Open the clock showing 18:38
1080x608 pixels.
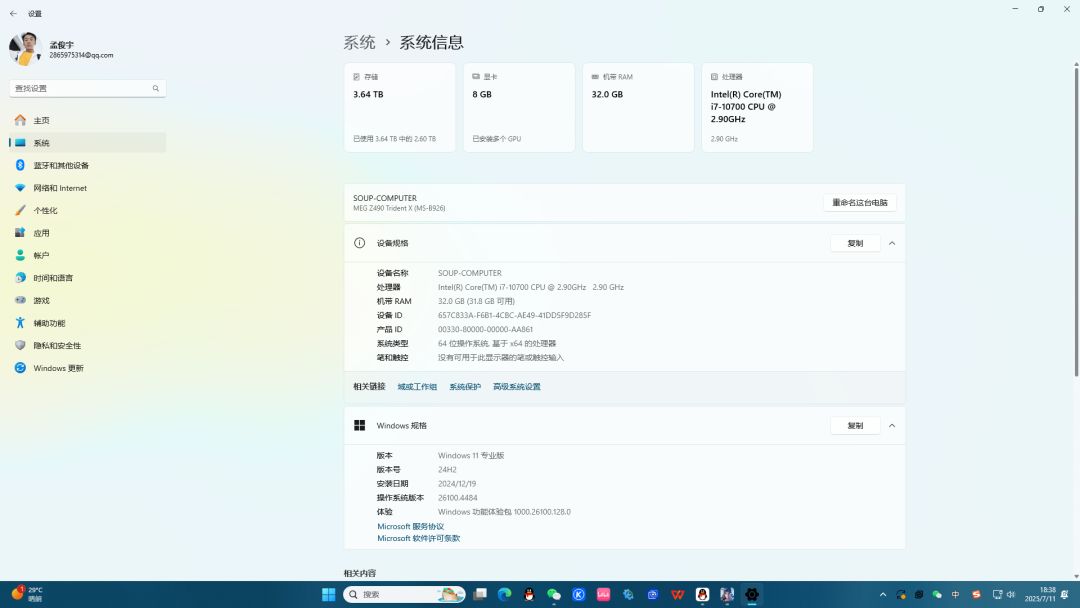tap(1040, 594)
